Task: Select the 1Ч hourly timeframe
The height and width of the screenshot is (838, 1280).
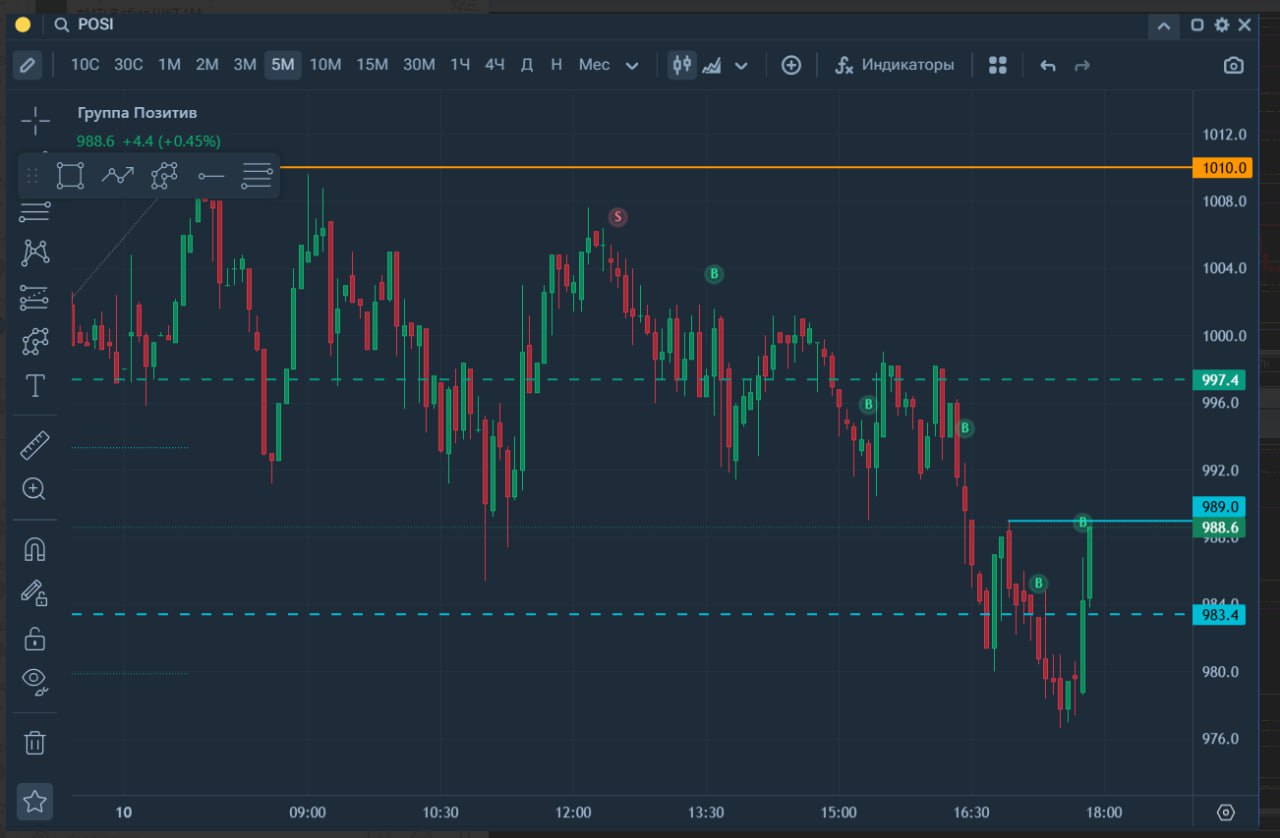Action: coord(460,65)
